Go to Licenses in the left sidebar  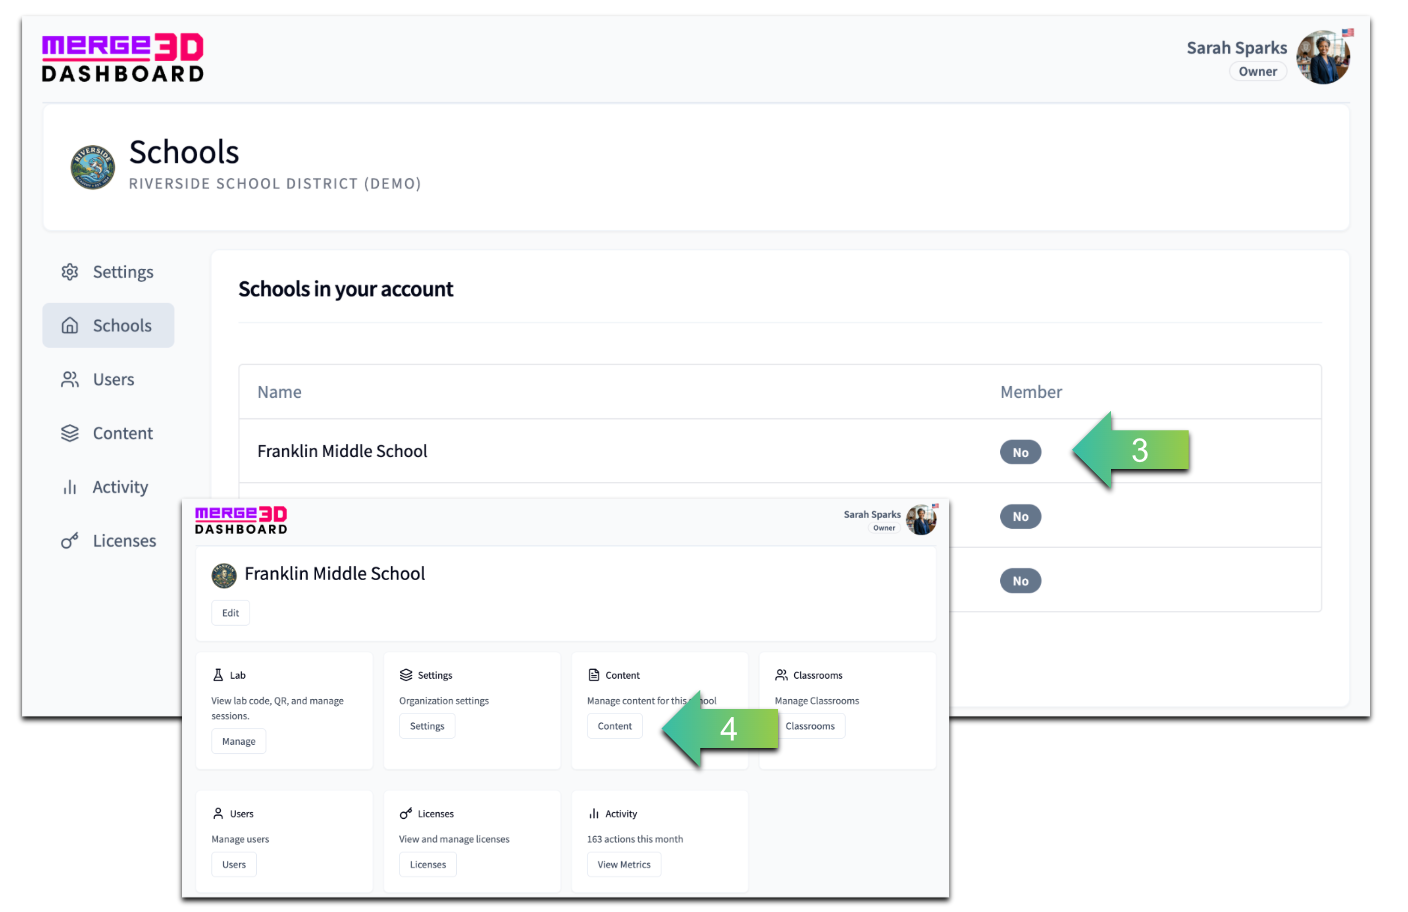(108, 541)
